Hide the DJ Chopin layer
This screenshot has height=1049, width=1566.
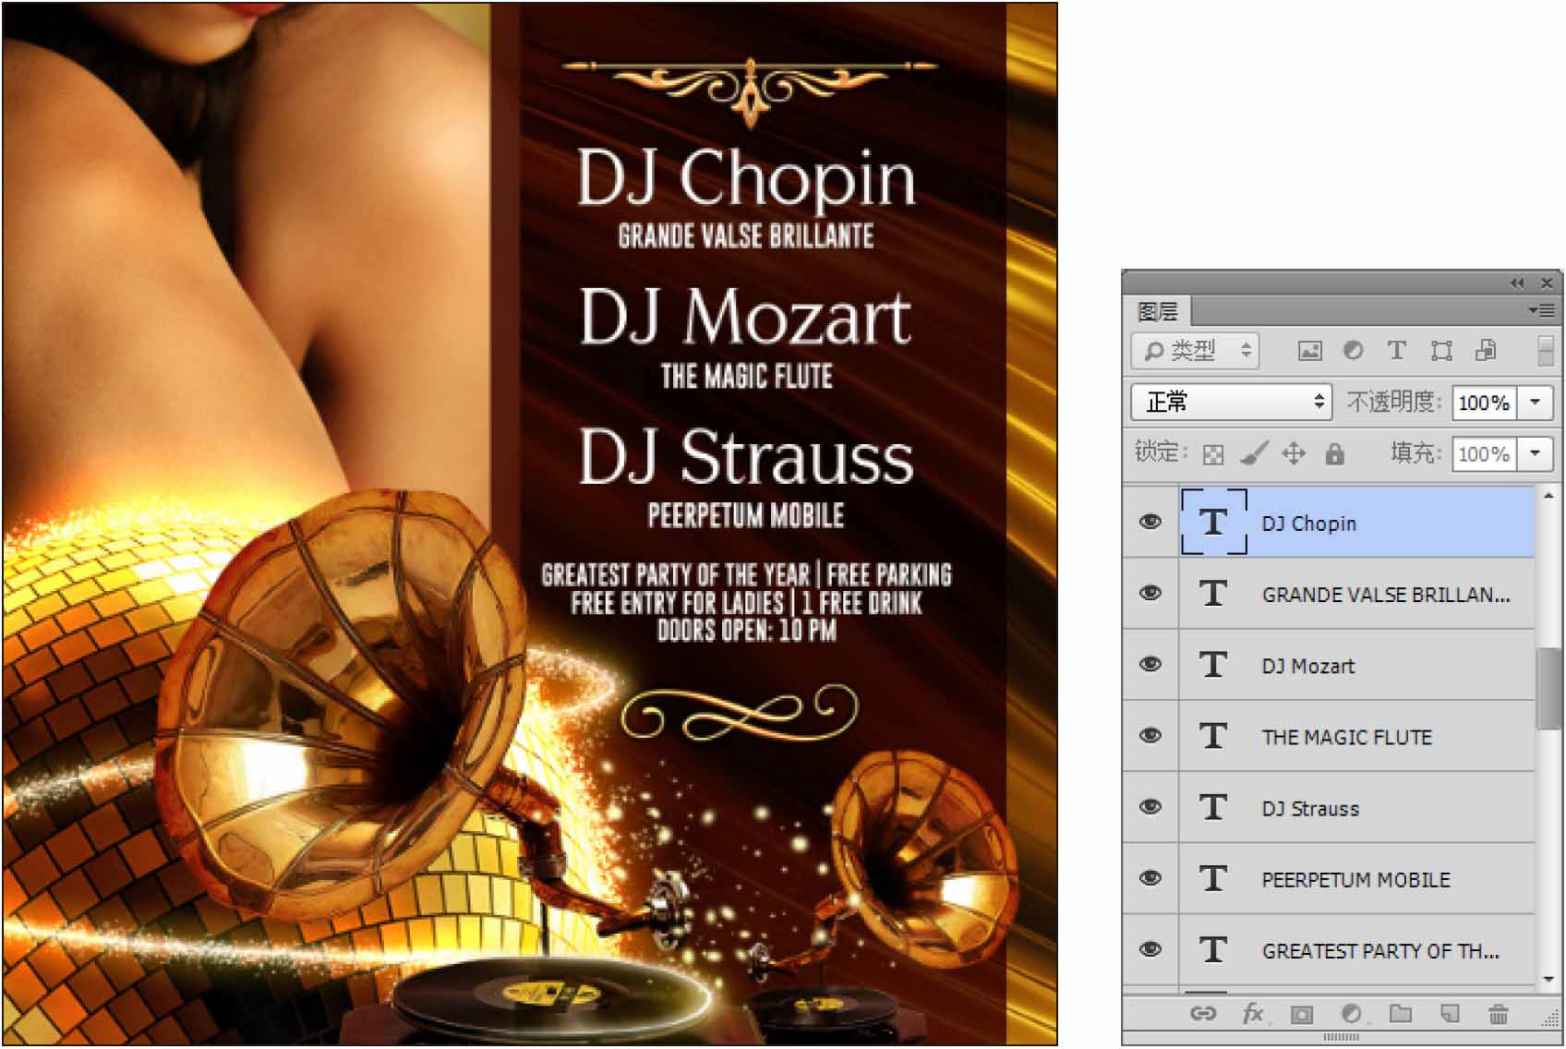click(1150, 522)
